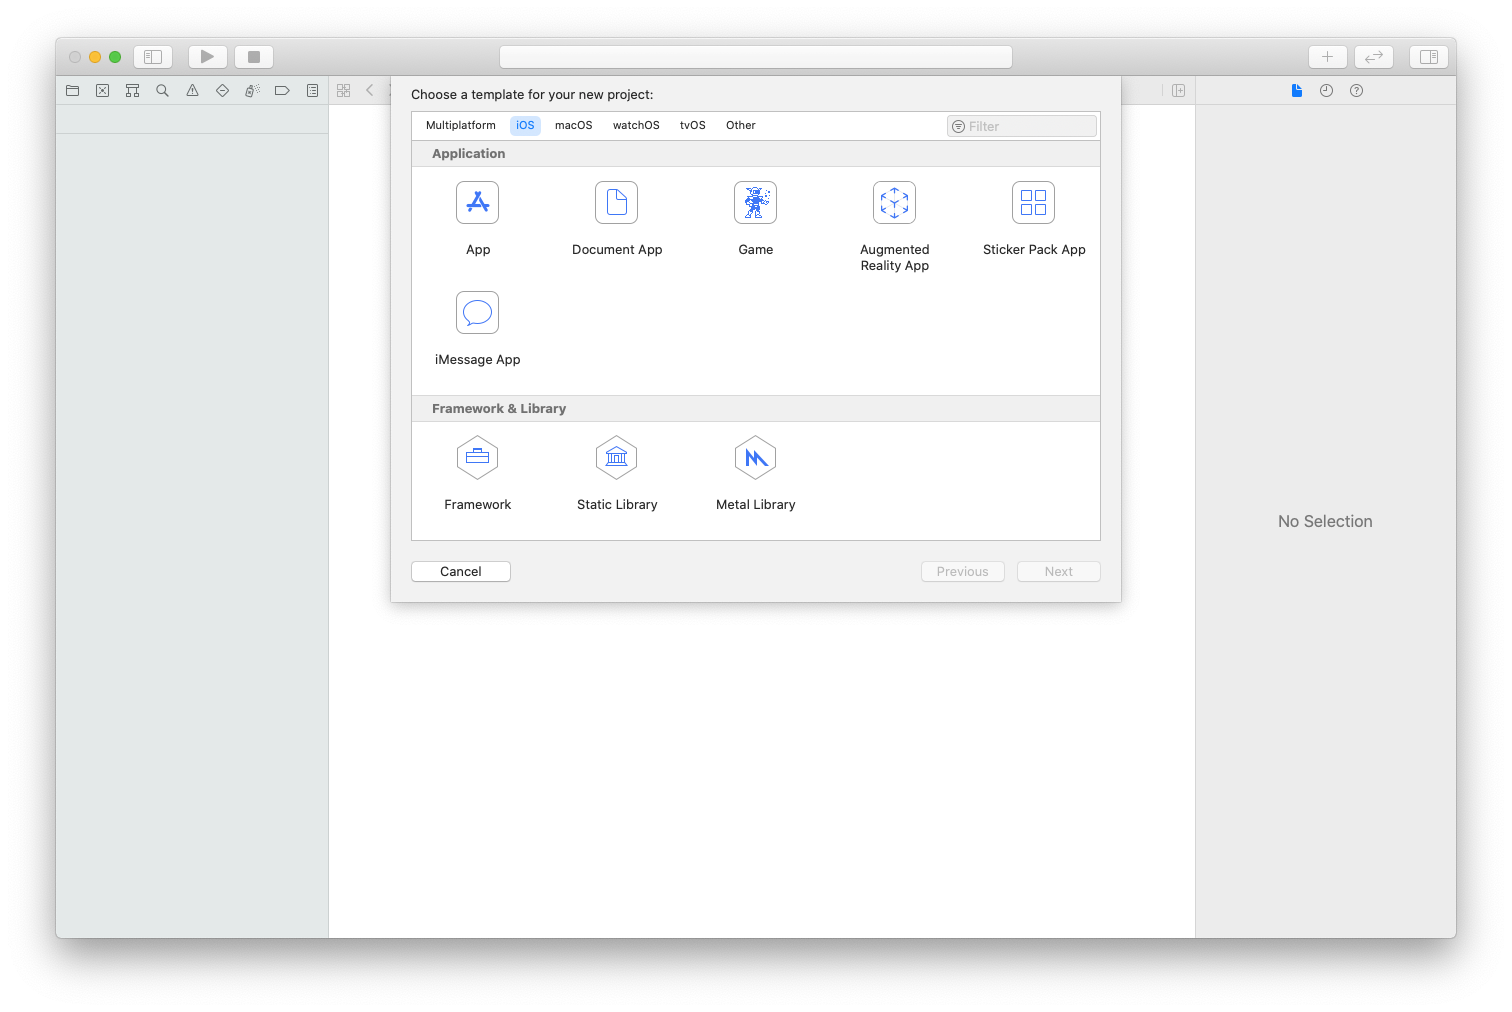
Task: Click the Stop button in toolbar
Action: [254, 57]
